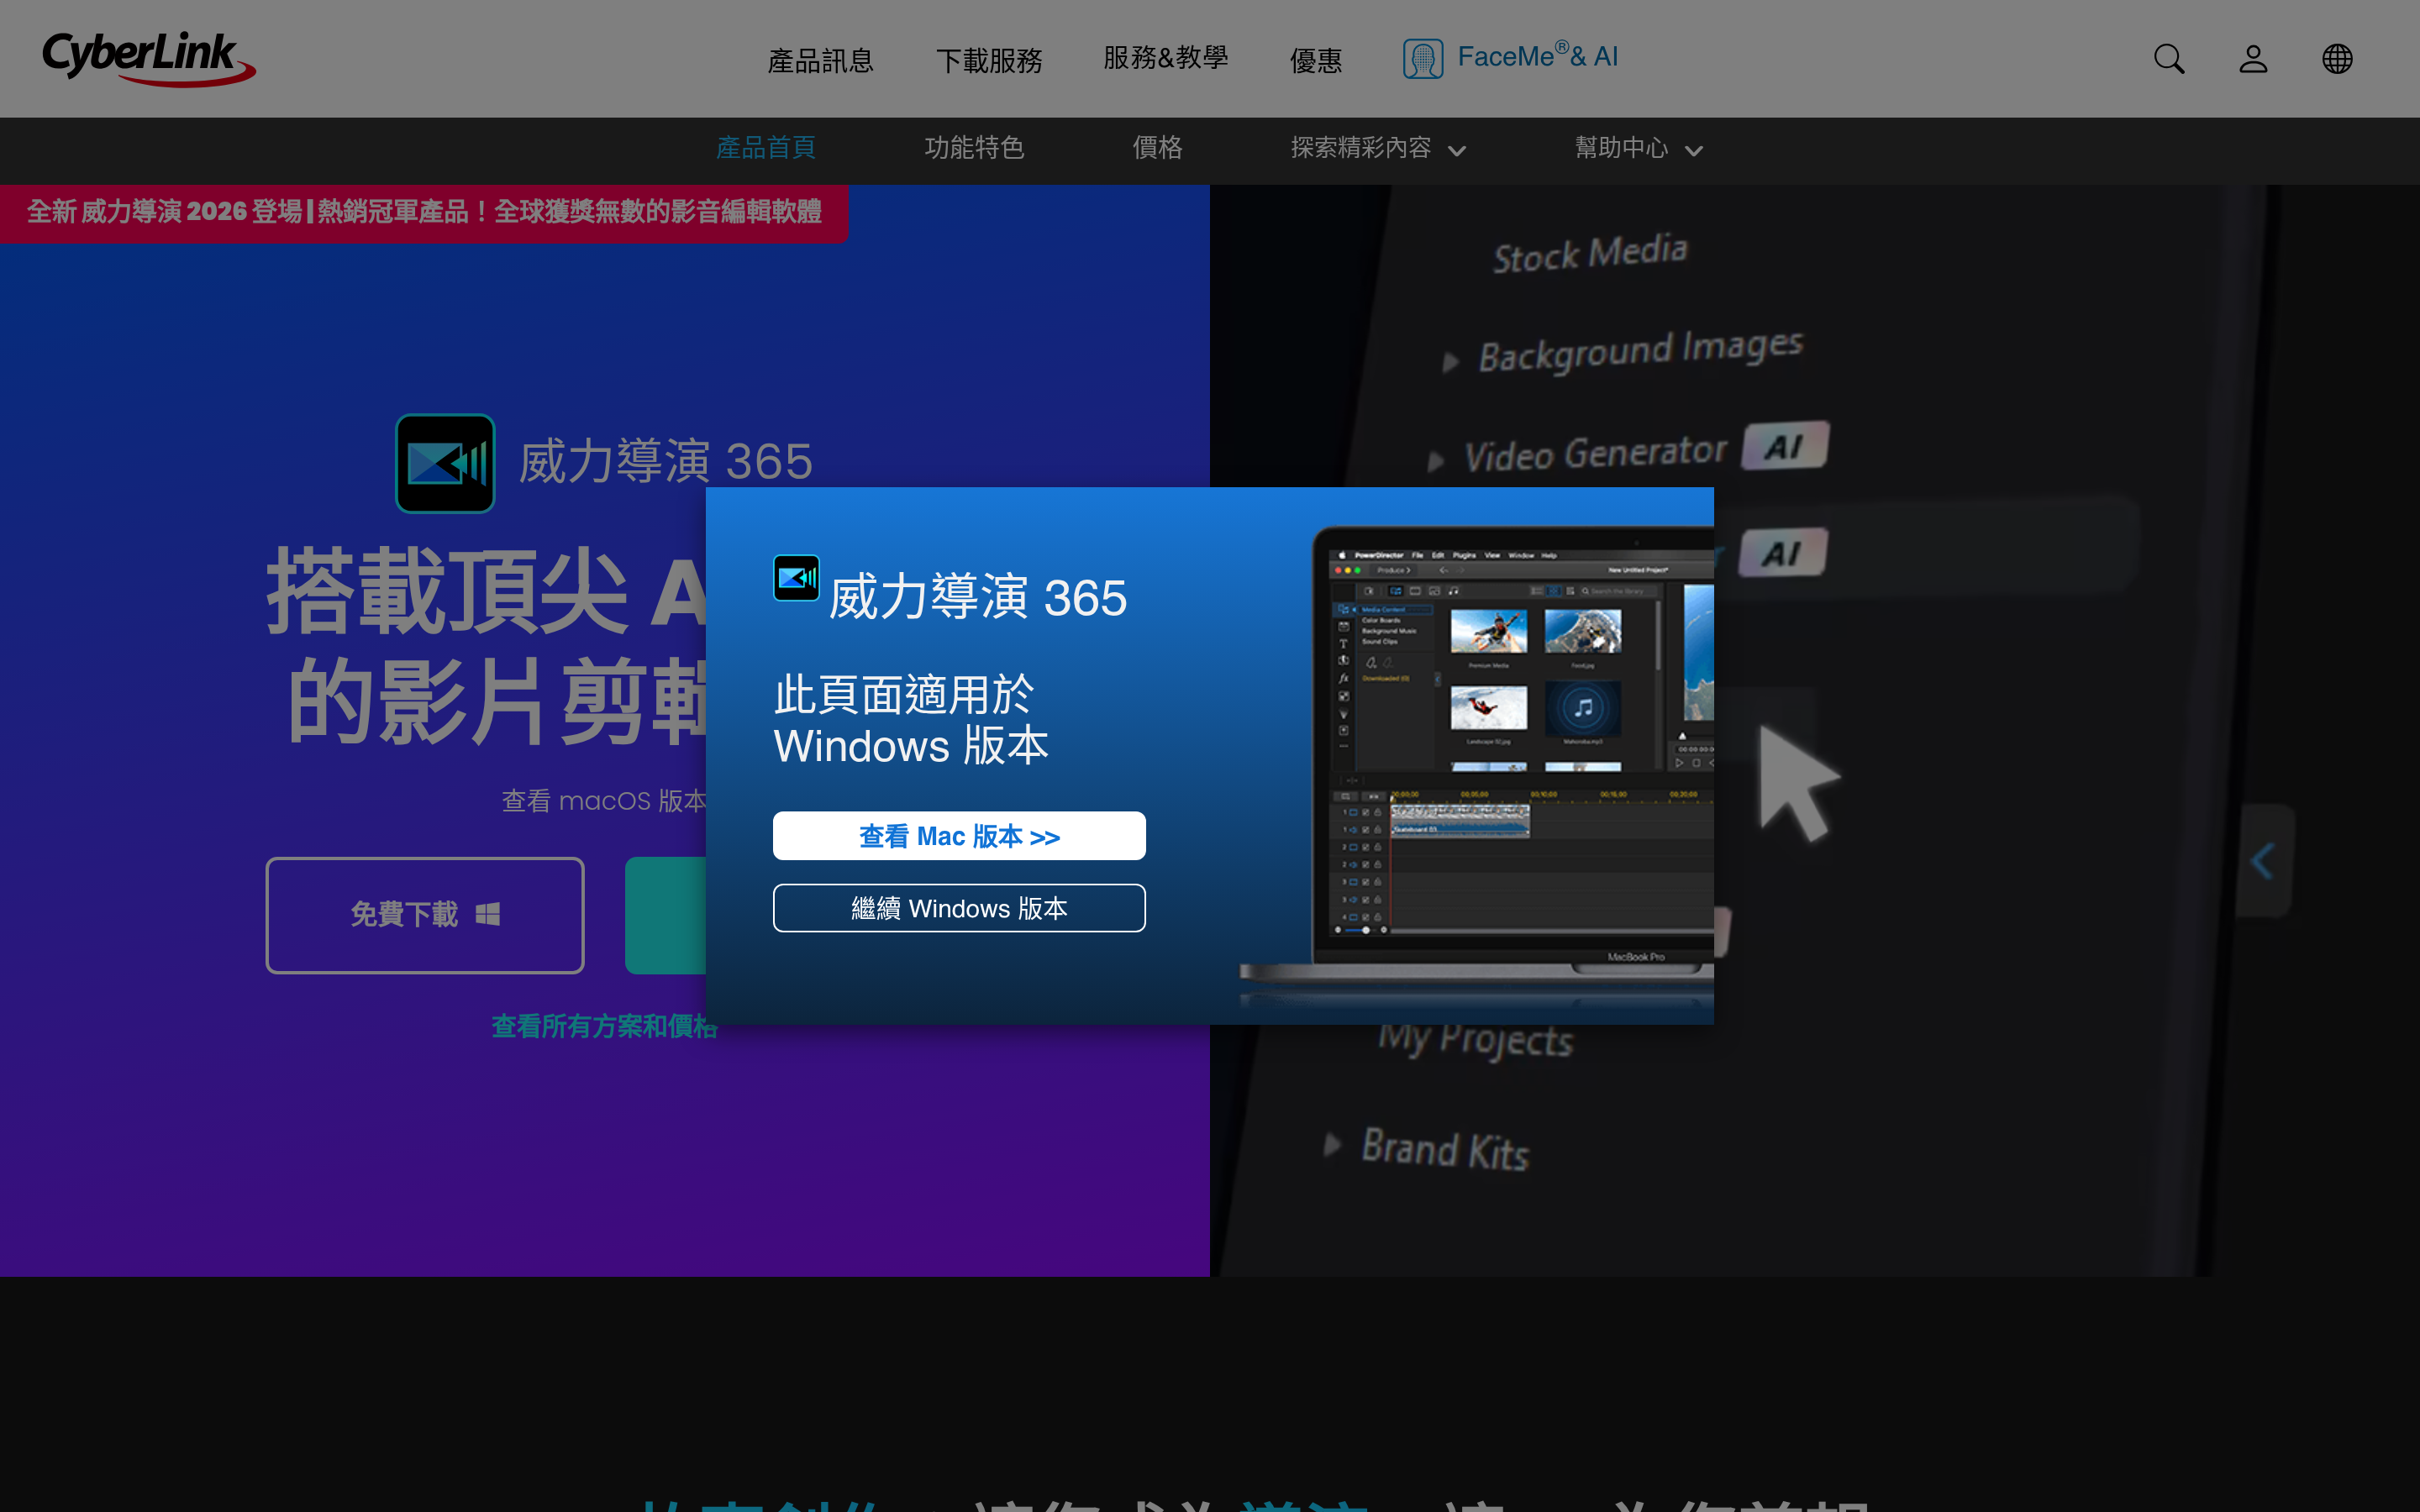Open 服務&教學 menu
The width and height of the screenshot is (2420, 1512).
tap(1165, 58)
